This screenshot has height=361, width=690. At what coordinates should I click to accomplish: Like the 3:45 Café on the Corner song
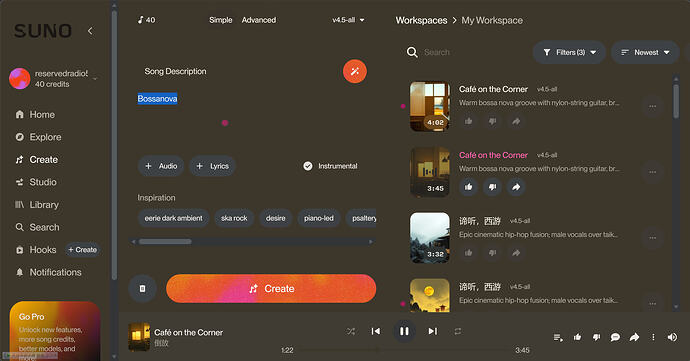point(469,187)
